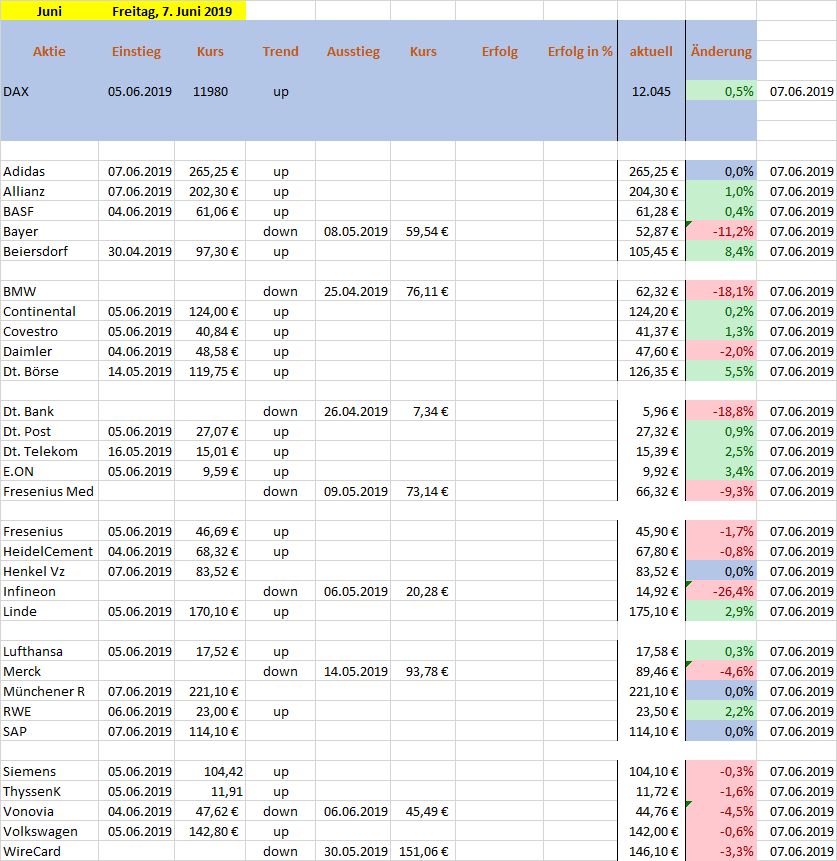Select the yellow Juni cell

[49, 11]
